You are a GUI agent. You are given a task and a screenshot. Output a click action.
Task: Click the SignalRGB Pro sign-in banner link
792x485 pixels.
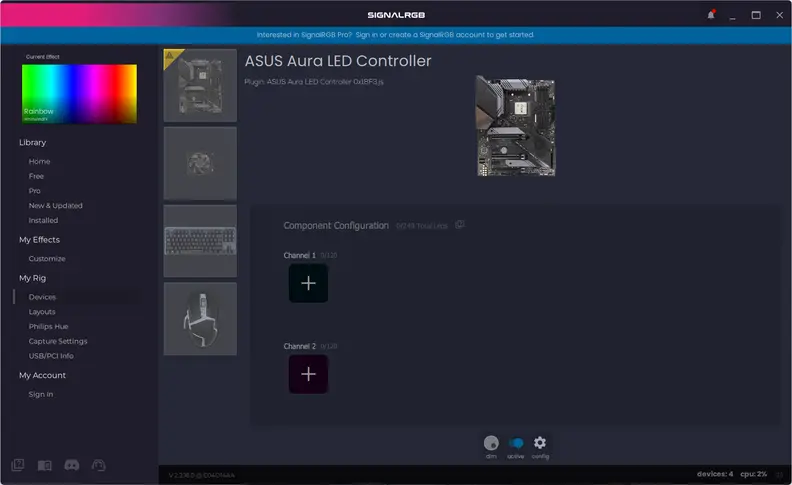pyautogui.click(x=395, y=35)
